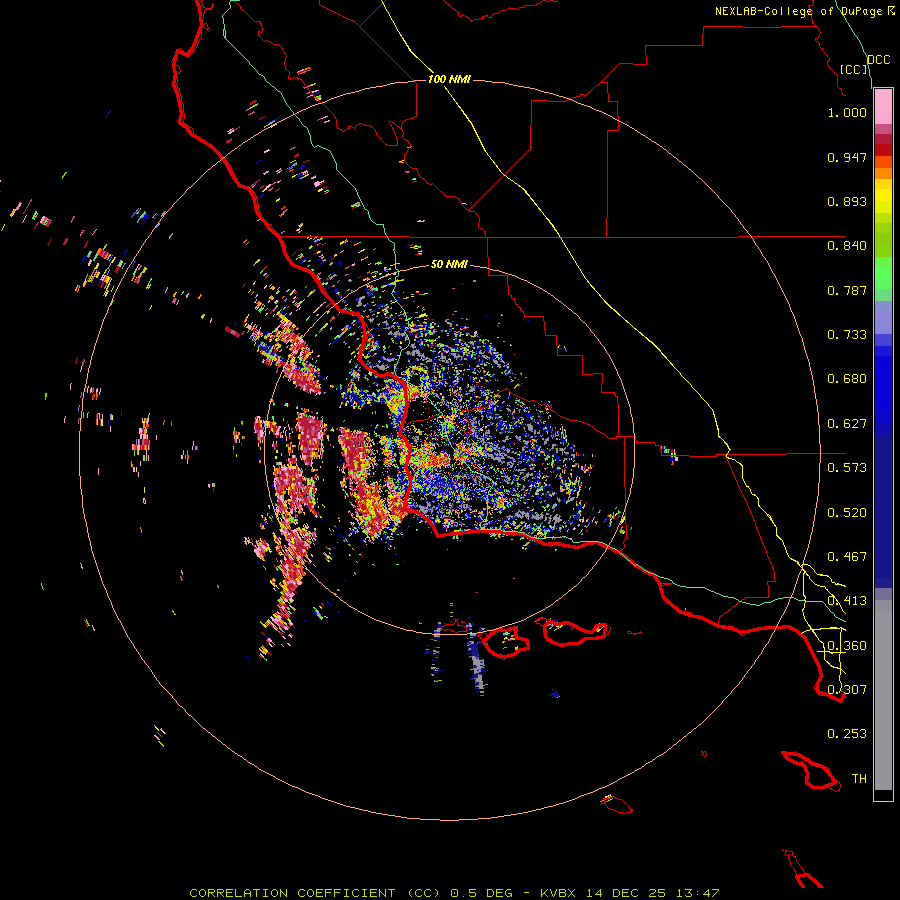Pick the light pink swatch atop the color bar

[x=883, y=107]
